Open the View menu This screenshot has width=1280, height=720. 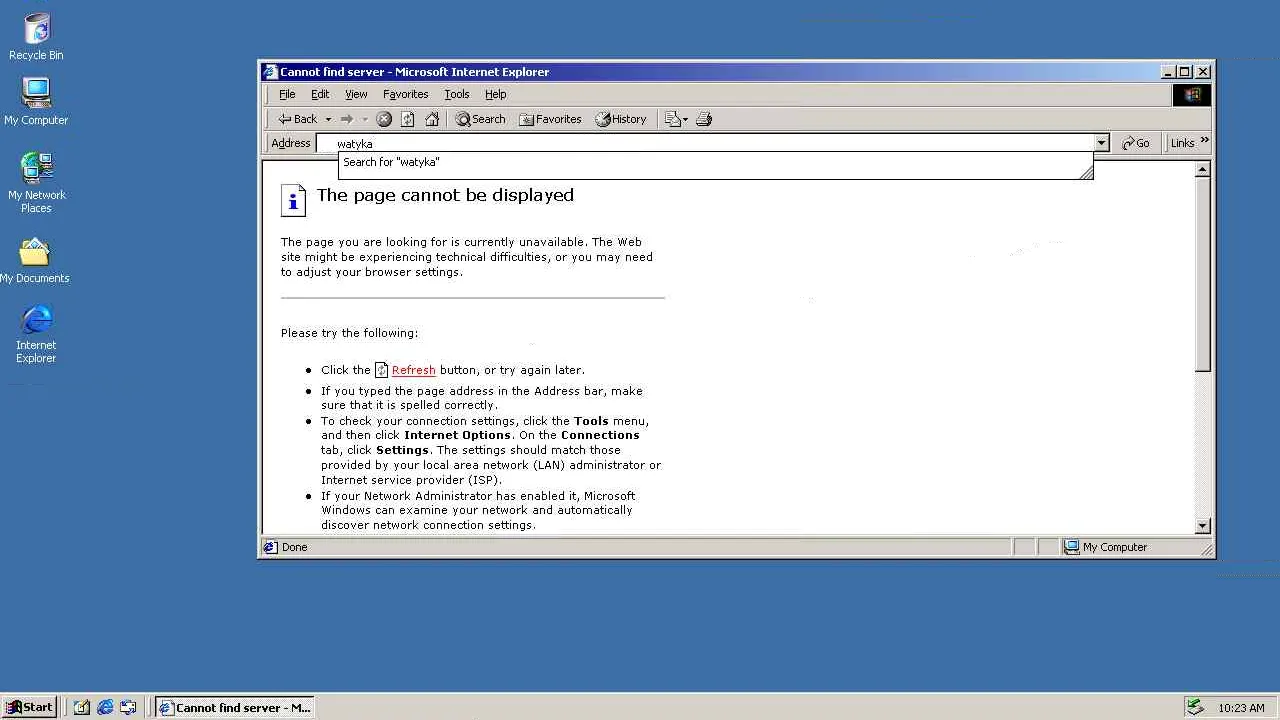(x=356, y=94)
